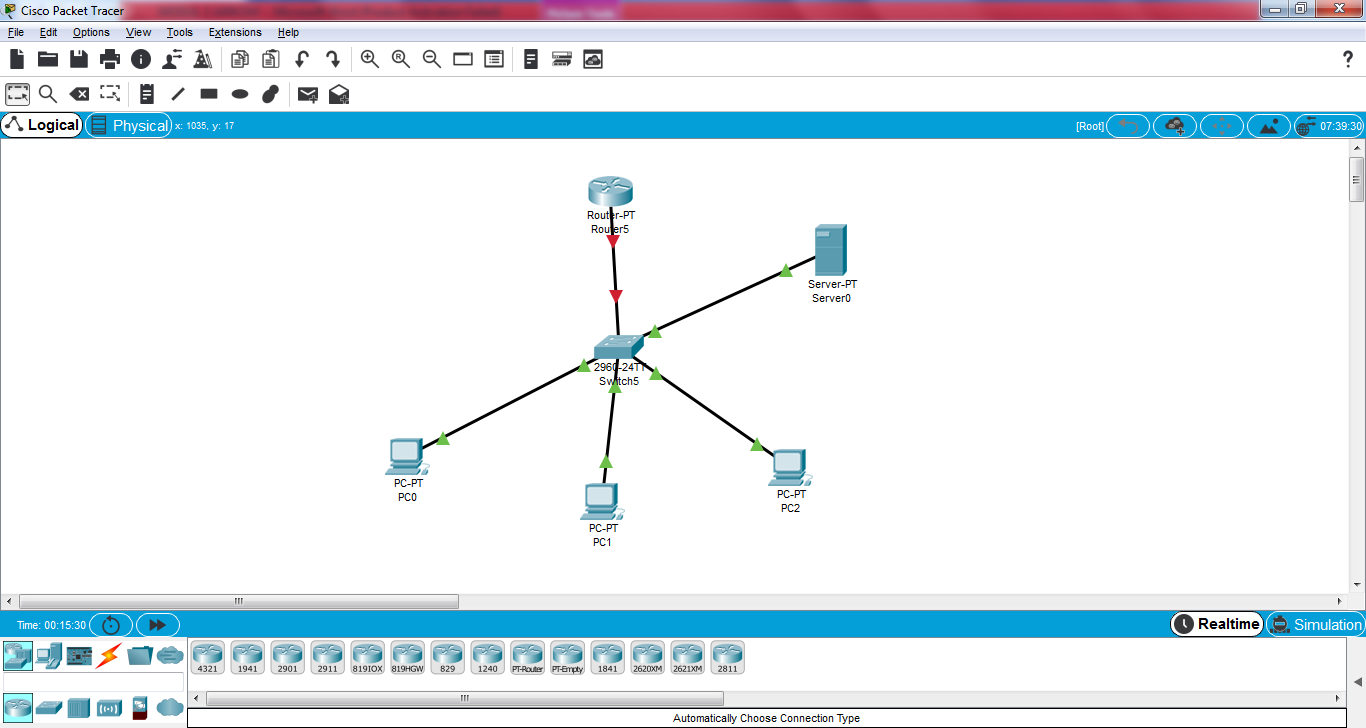This screenshot has width=1366, height=728.
Task: Zoom out of workspace
Action: (432, 59)
